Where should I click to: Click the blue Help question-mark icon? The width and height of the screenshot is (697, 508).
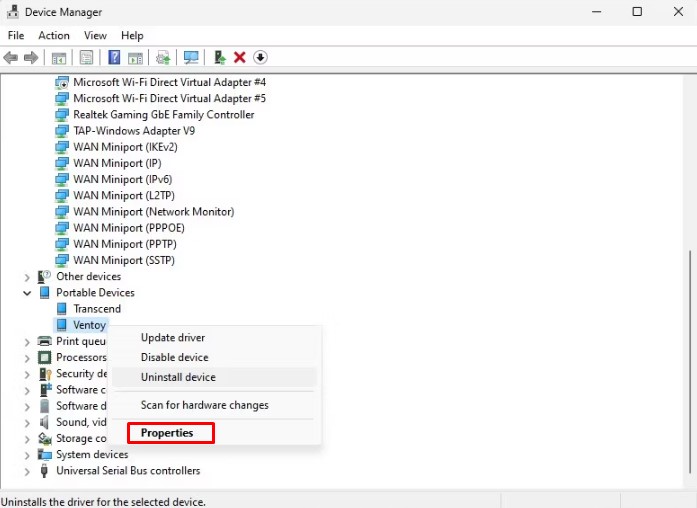click(x=114, y=57)
